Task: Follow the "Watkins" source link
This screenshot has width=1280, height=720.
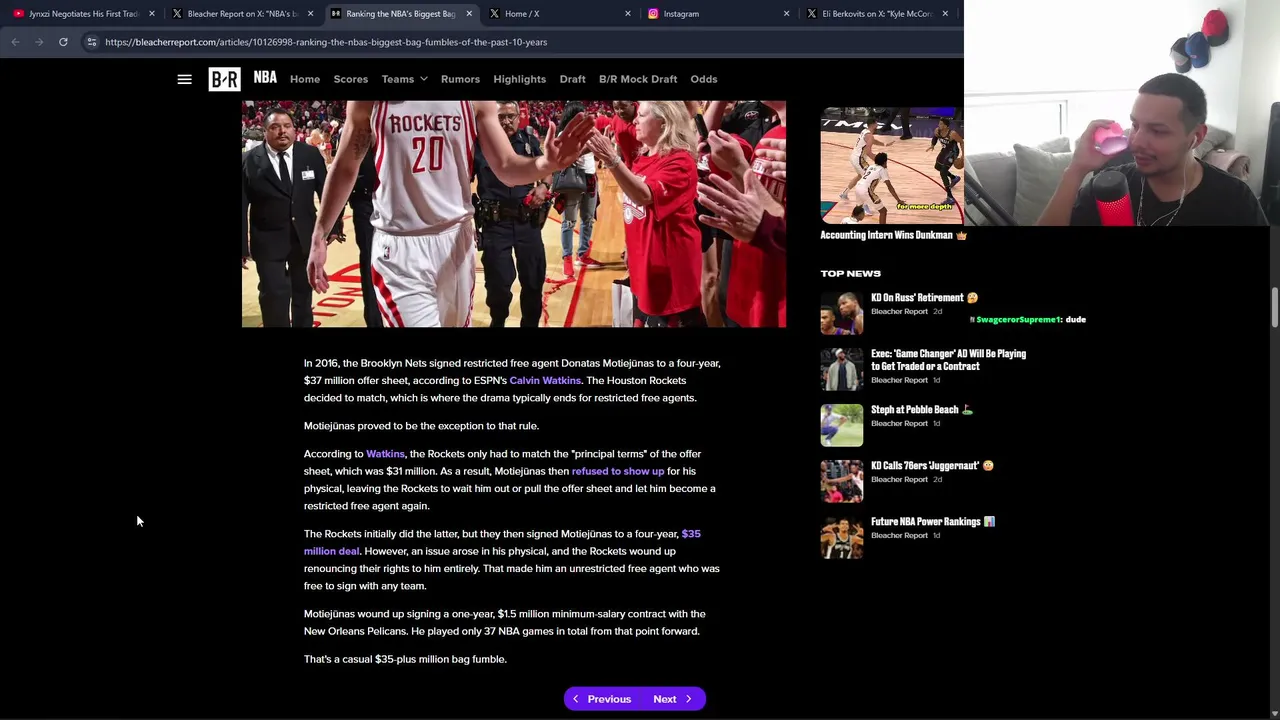Action: (x=385, y=454)
